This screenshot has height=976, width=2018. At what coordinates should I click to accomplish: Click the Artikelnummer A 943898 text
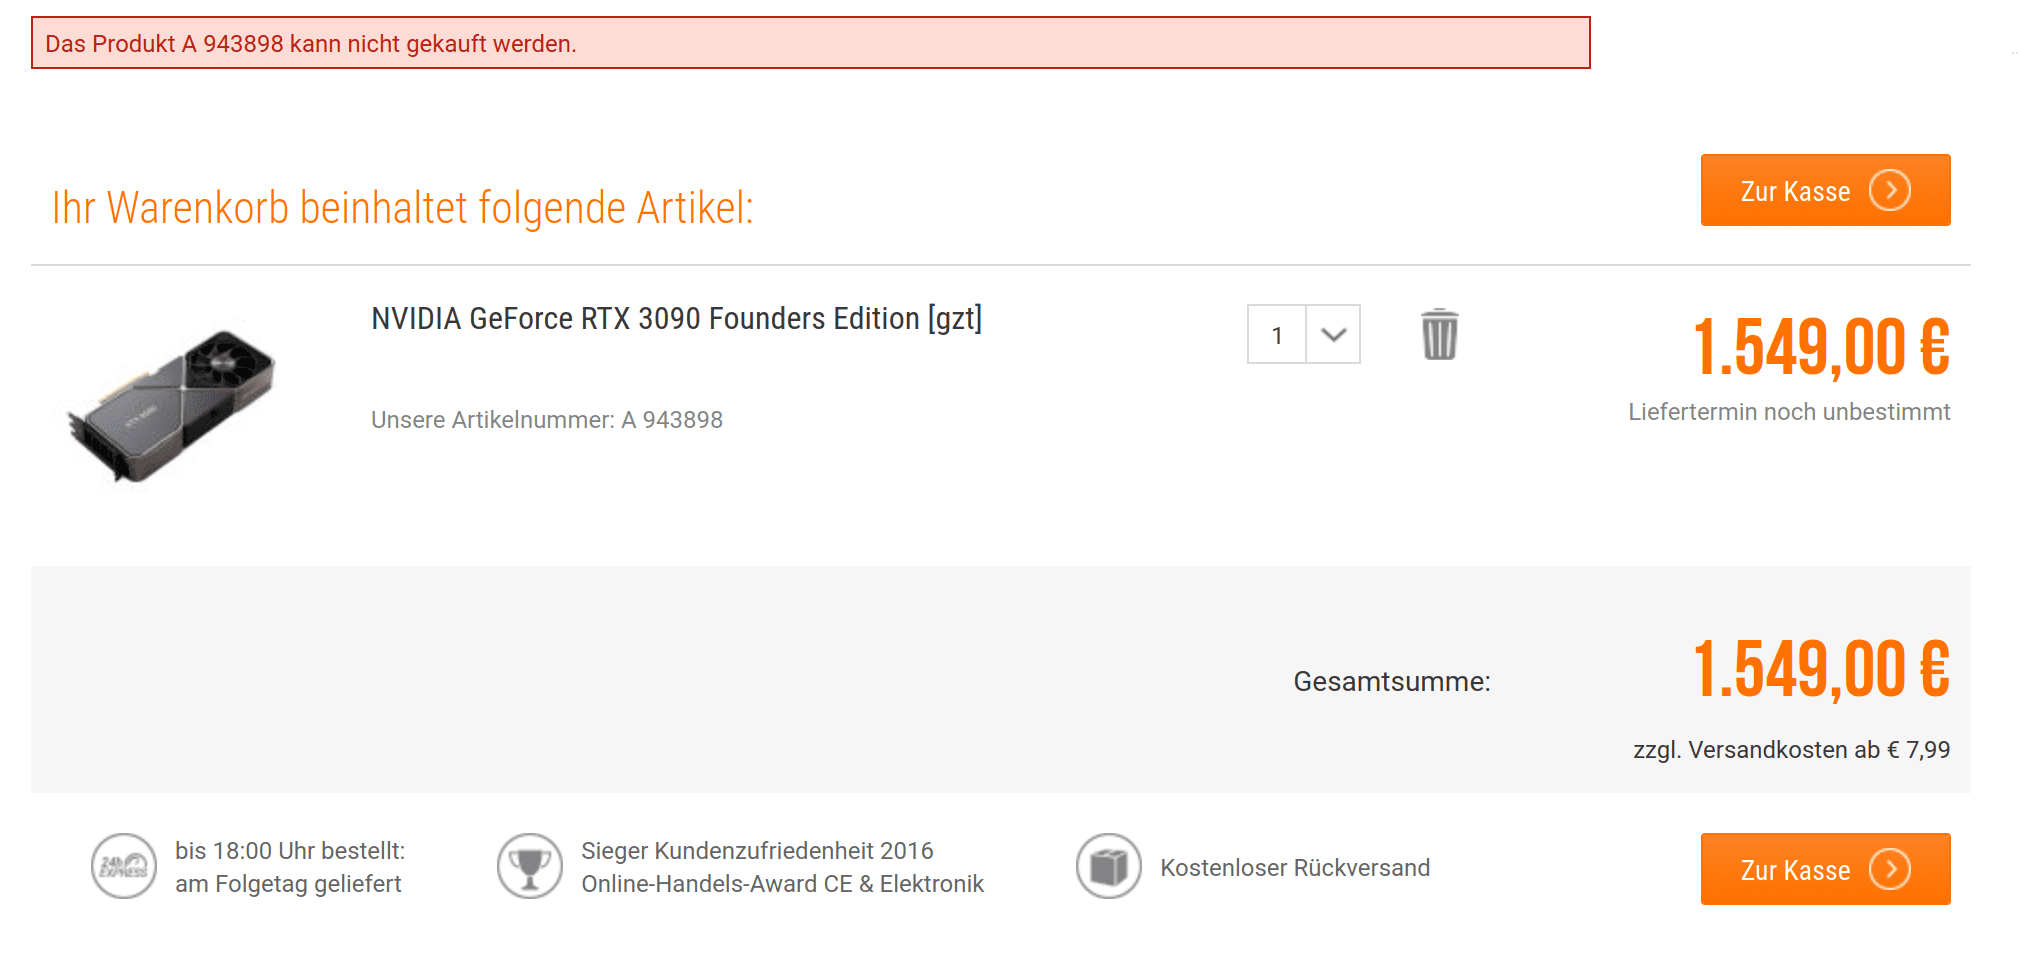[547, 420]
